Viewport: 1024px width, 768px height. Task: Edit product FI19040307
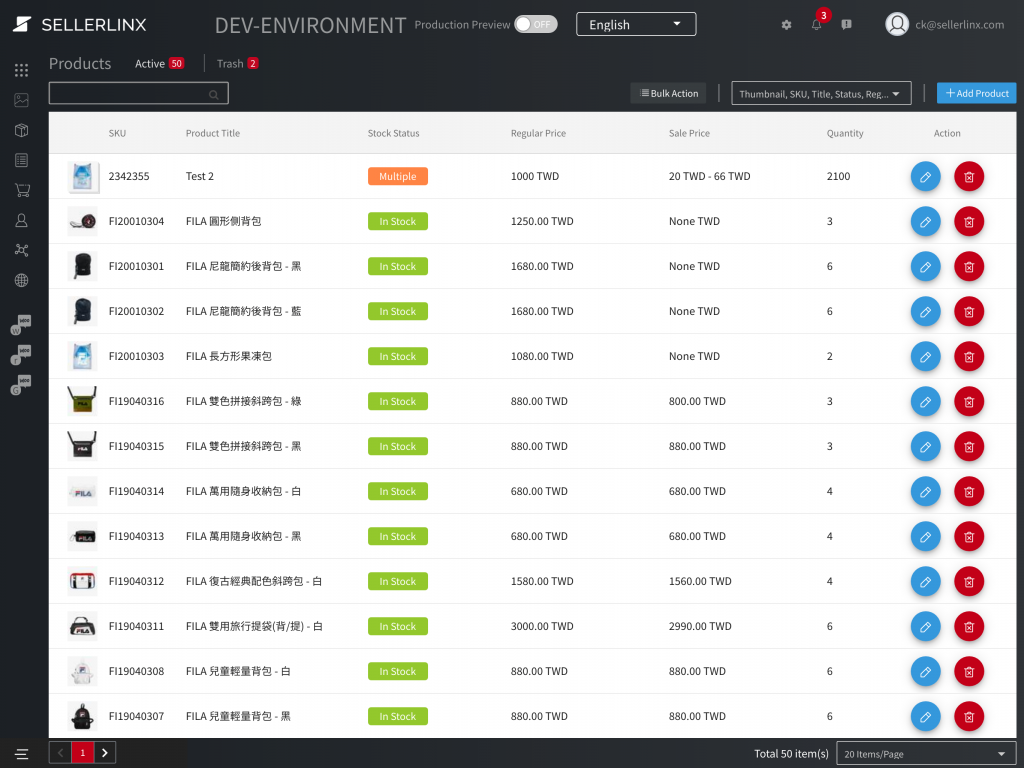pyautogui.click(x=925, y=716)
